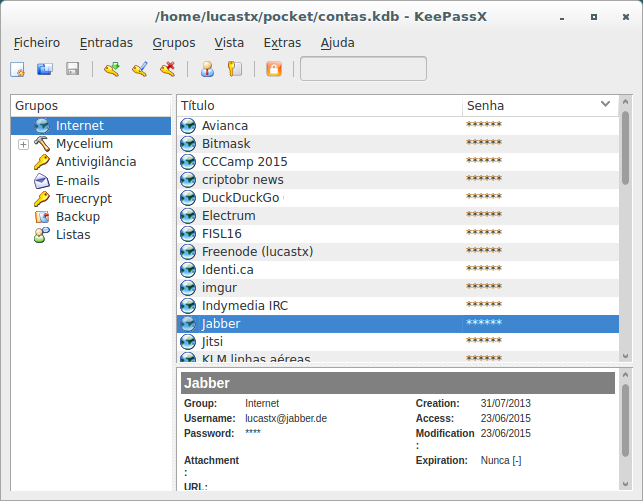Viewport: 643px width, 501px height.
Task: Click the search field in the toolbar
Action: (x=363, y=69)
